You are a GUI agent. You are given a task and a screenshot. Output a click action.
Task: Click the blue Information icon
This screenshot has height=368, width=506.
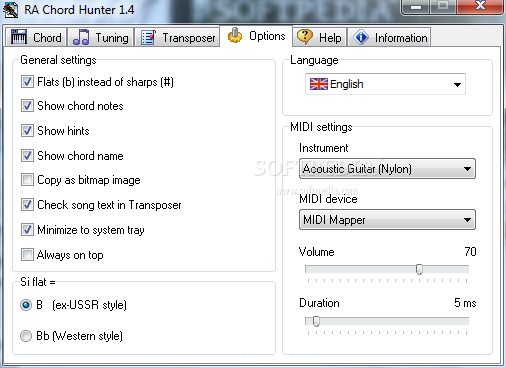point(361,37)
